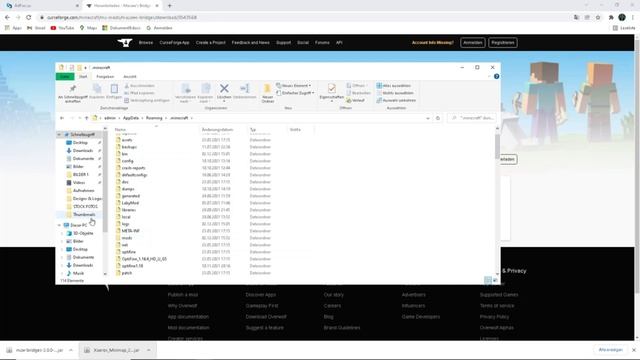Screen dimensions: 640x360
Task: Click the Registrieren button on CurseForge
Action: pyautogui.click(x=502, y=42)
